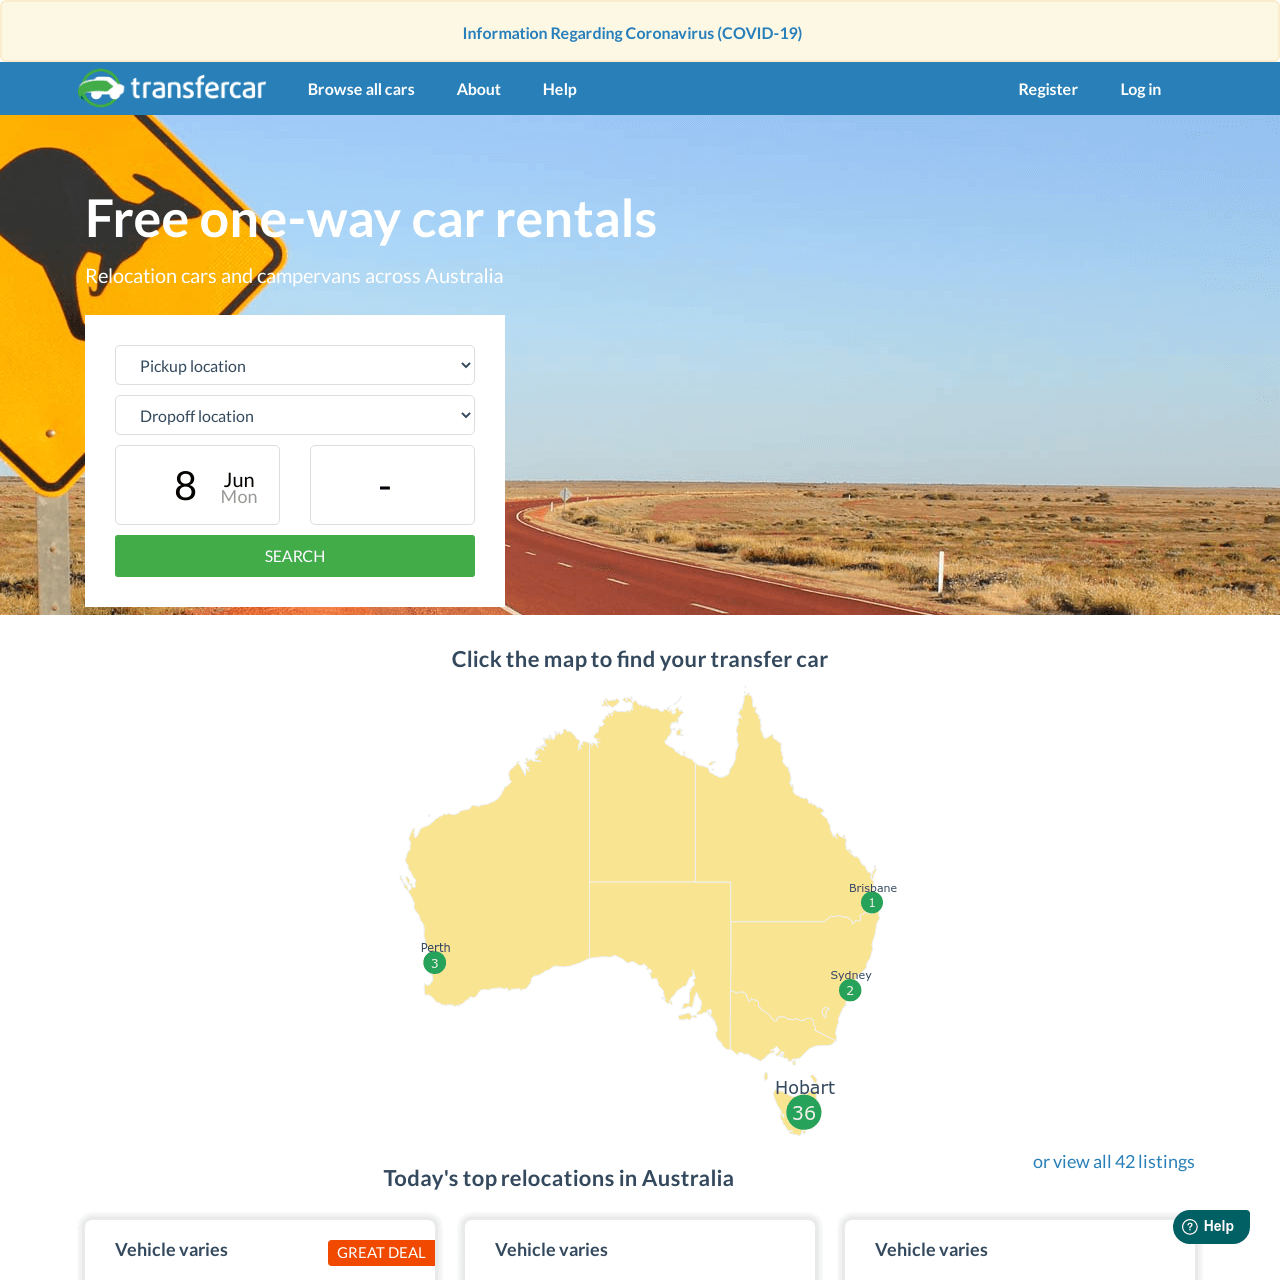Open the Coronavirus information banner link
Screen dimensions: 1280x1280
click(x=632, y=33)
